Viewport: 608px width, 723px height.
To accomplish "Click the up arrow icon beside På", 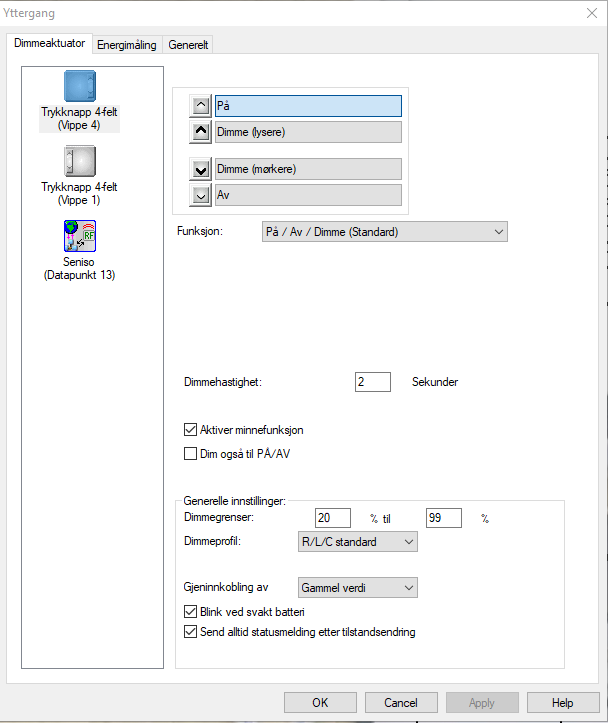I will 201,106.
